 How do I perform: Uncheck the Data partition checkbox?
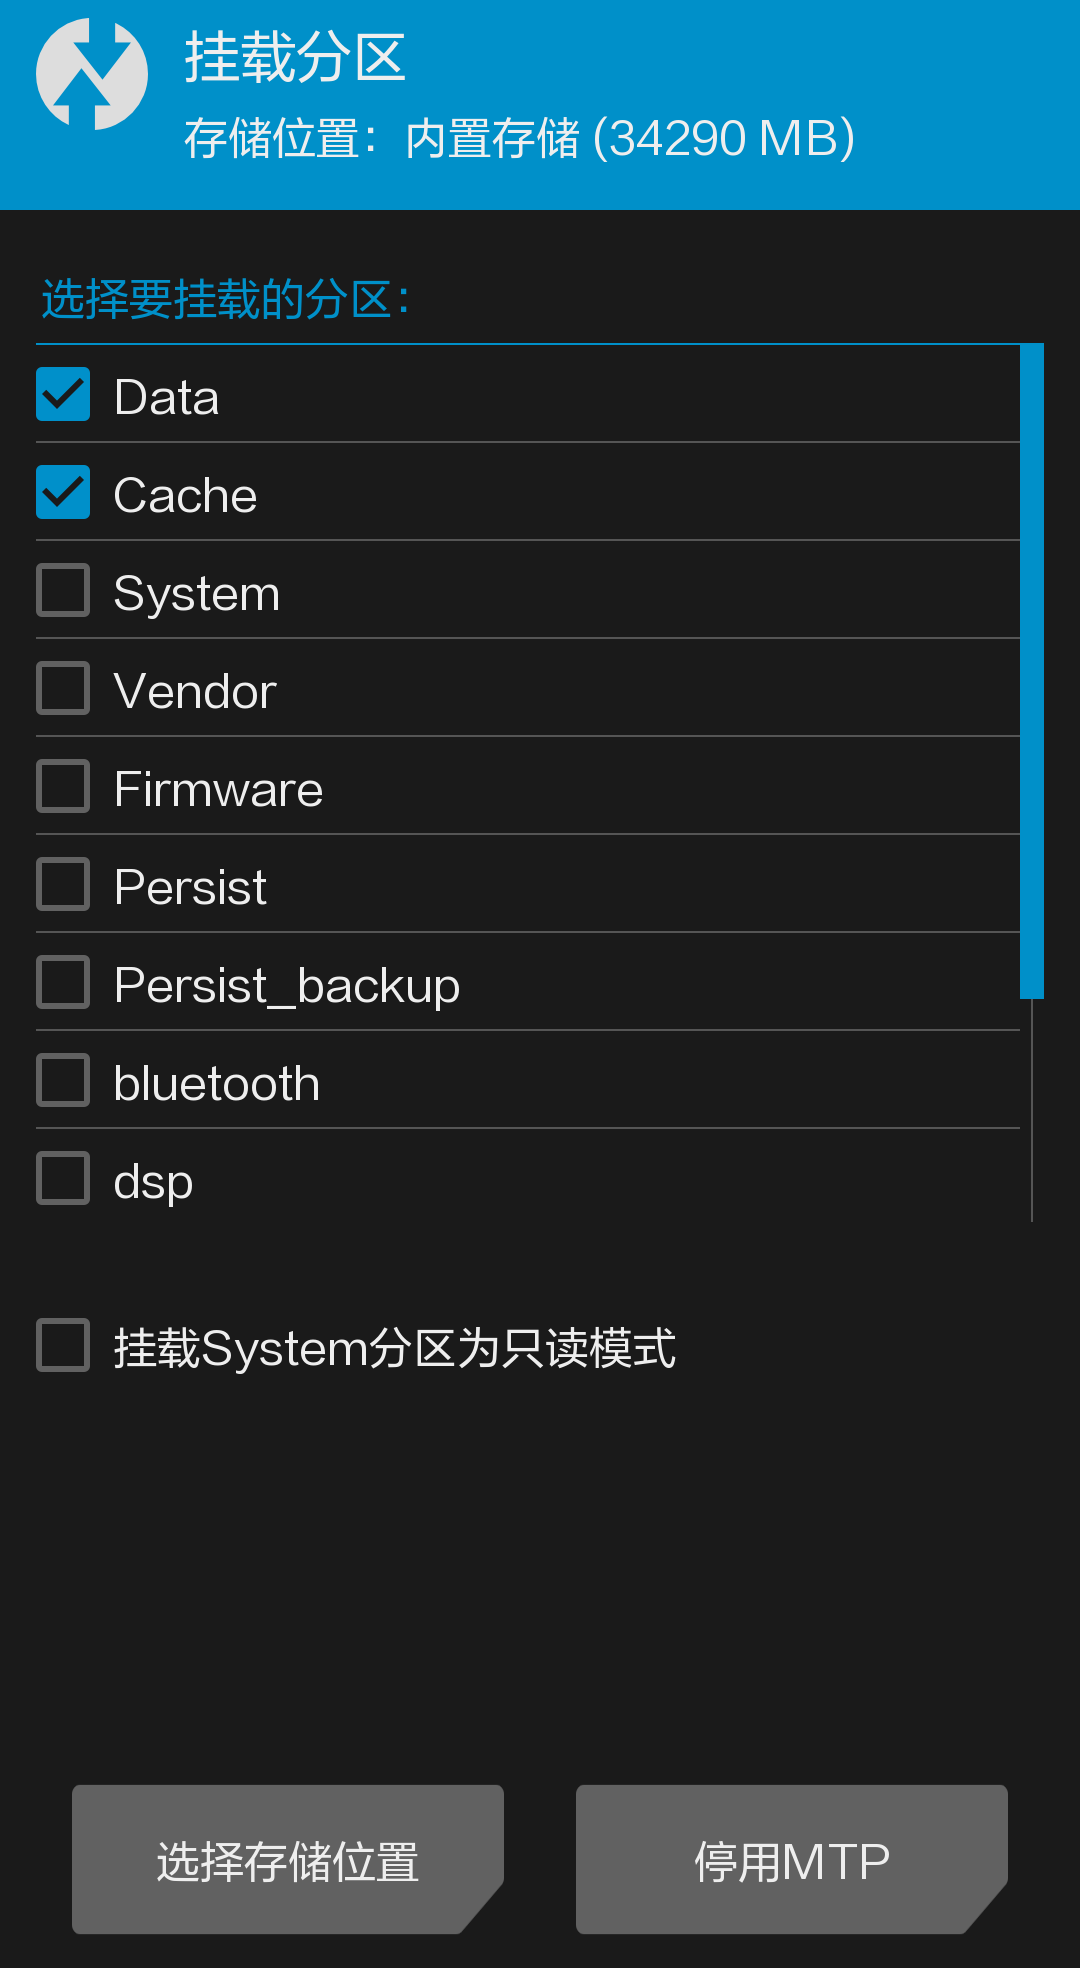coord(63,394)
